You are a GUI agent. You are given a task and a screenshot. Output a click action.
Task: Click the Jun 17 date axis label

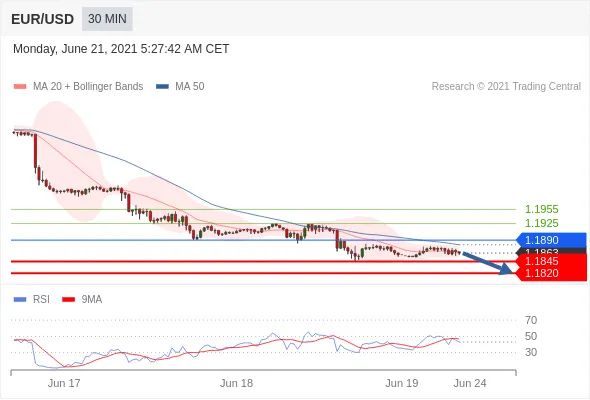click(64, 383)
